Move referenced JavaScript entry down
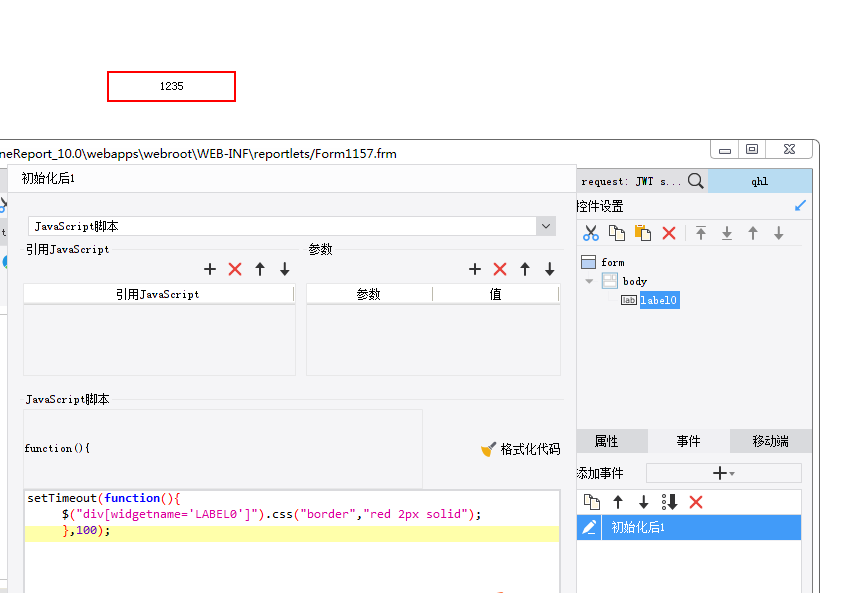This screenshot has height=593, width=860. [x=285, y=269]
